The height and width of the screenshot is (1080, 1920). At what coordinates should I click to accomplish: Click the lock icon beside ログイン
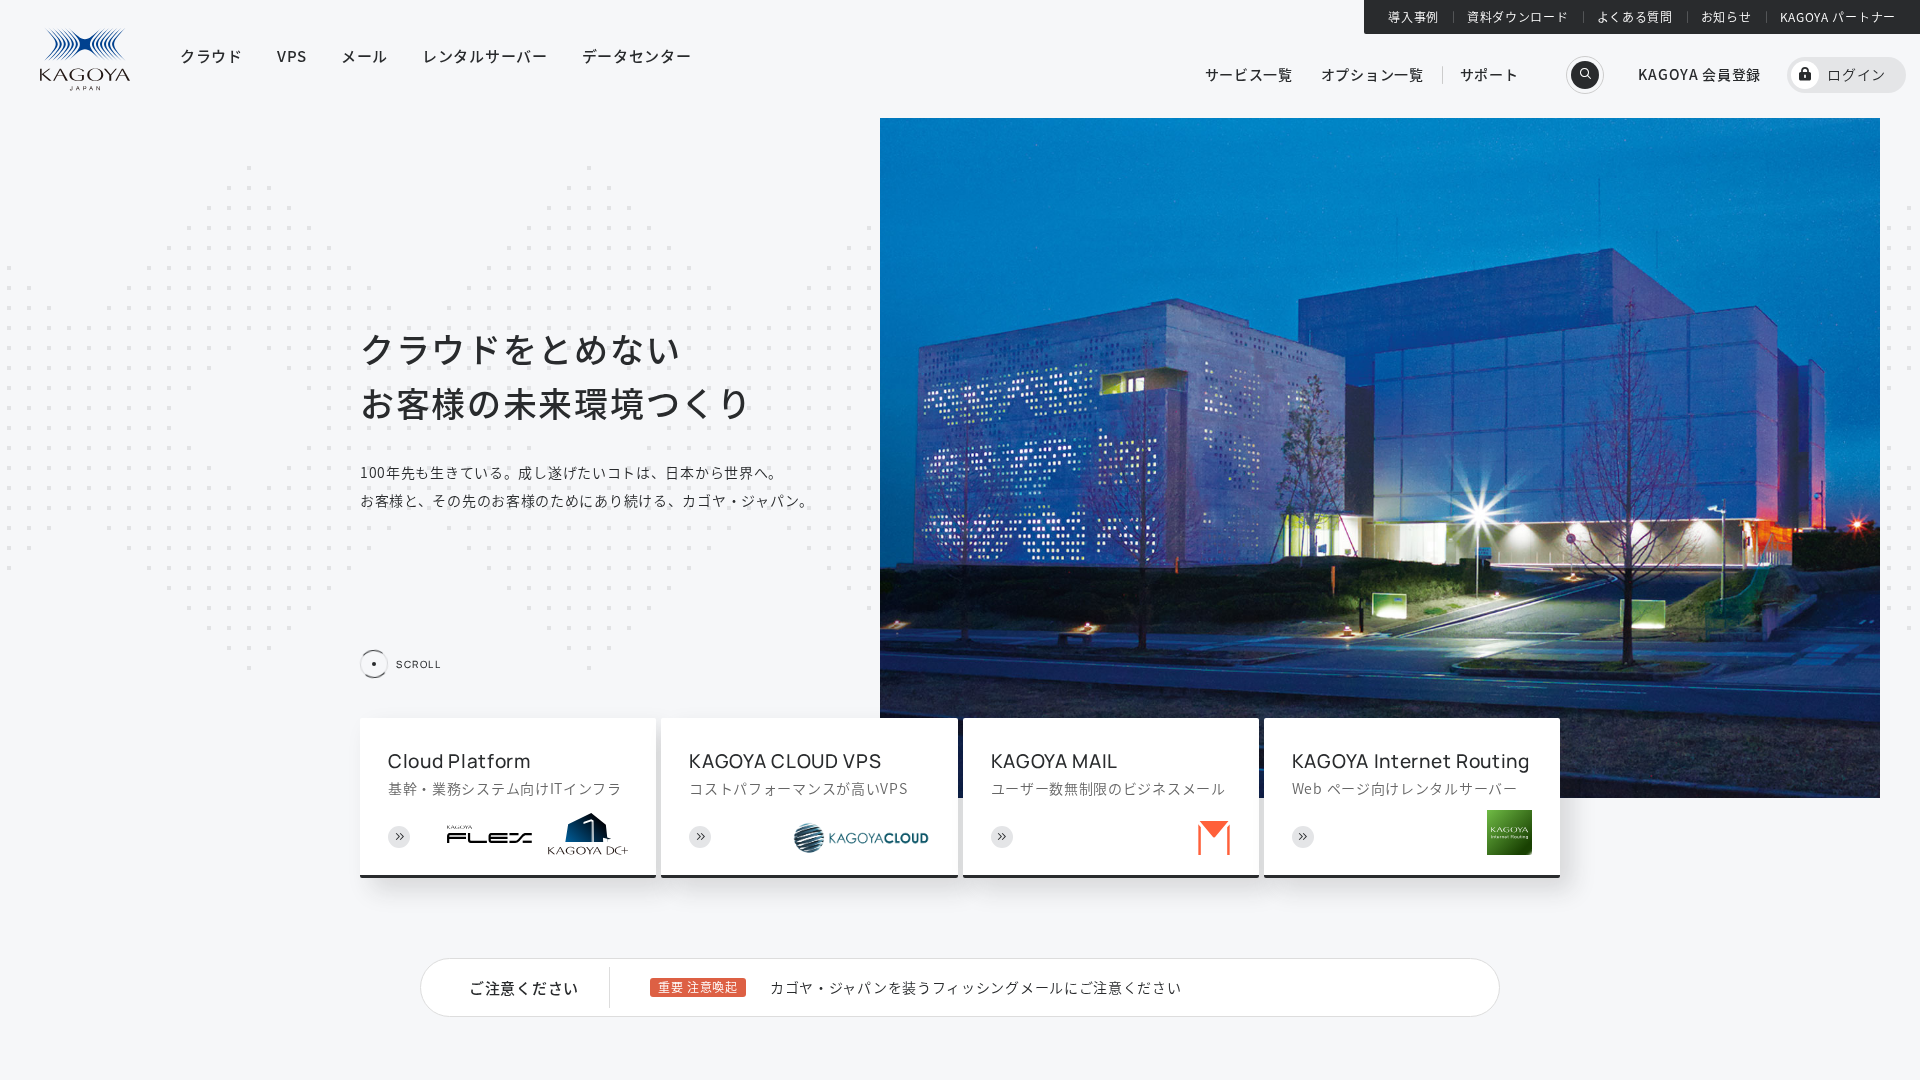(x=1805, y=74)
